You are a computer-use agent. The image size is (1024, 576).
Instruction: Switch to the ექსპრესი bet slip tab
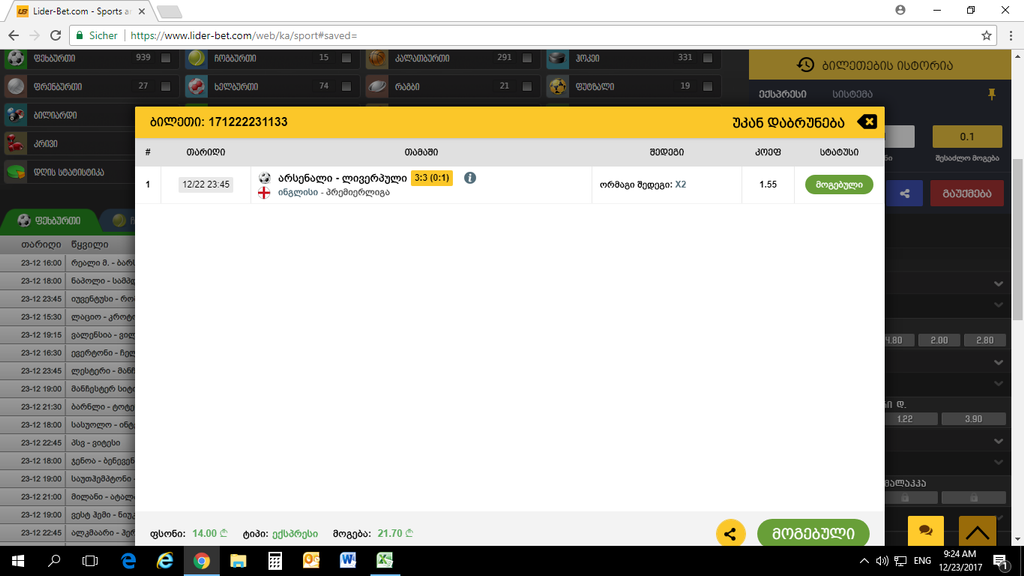coord(782,94)
